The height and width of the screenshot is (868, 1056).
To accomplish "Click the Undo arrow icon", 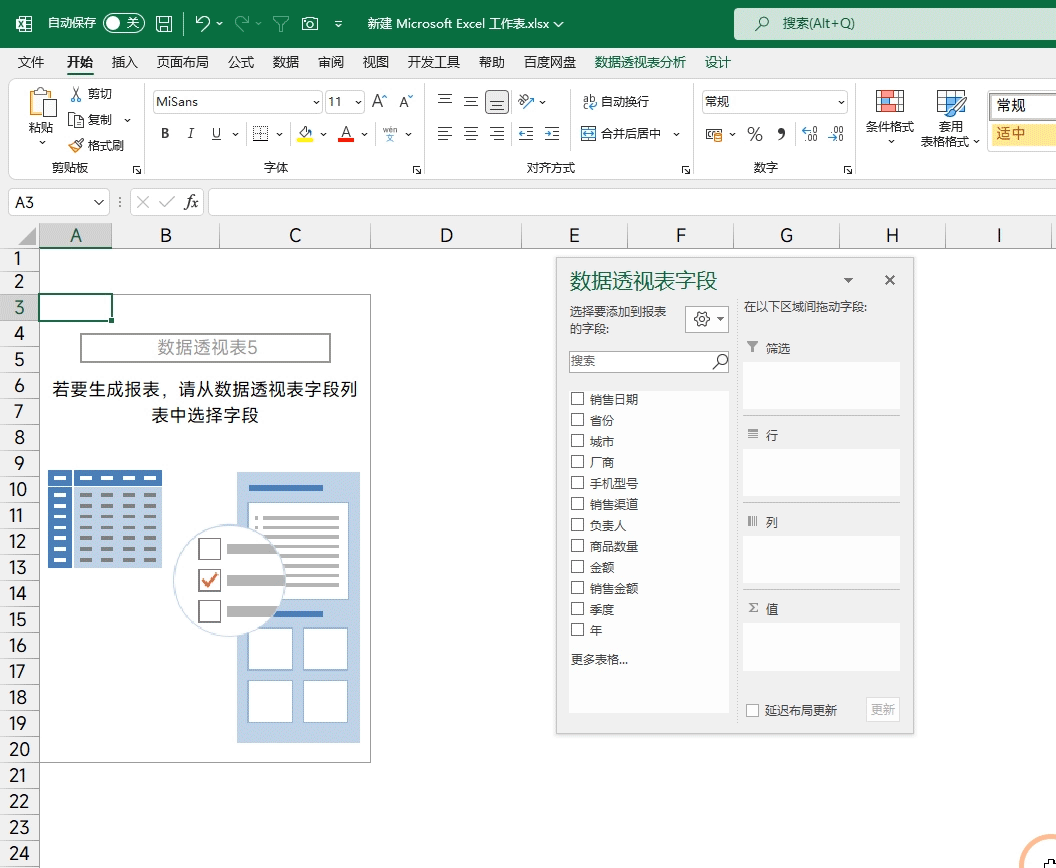I will point(203,23).
